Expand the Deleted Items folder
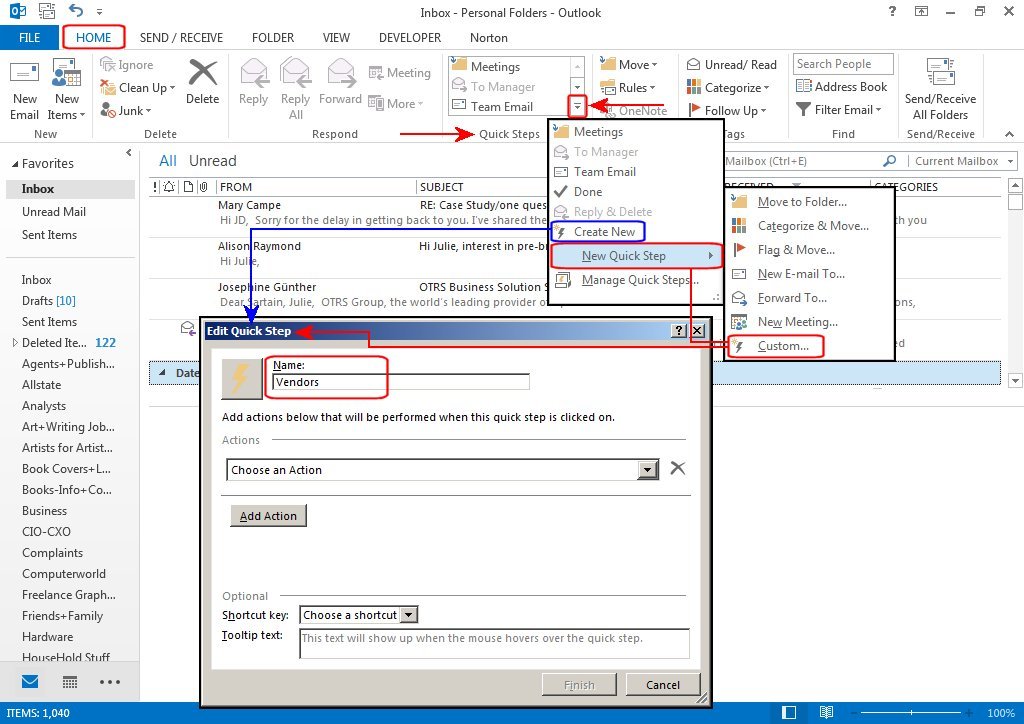The width and height of the screenshot is (1024, 724). click(14, 343)
